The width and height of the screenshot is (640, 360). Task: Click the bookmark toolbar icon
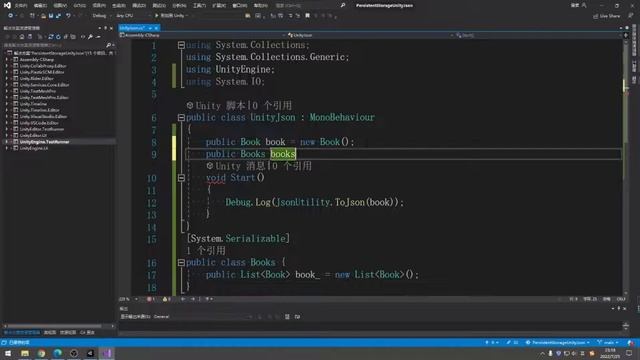coord(307,16)
